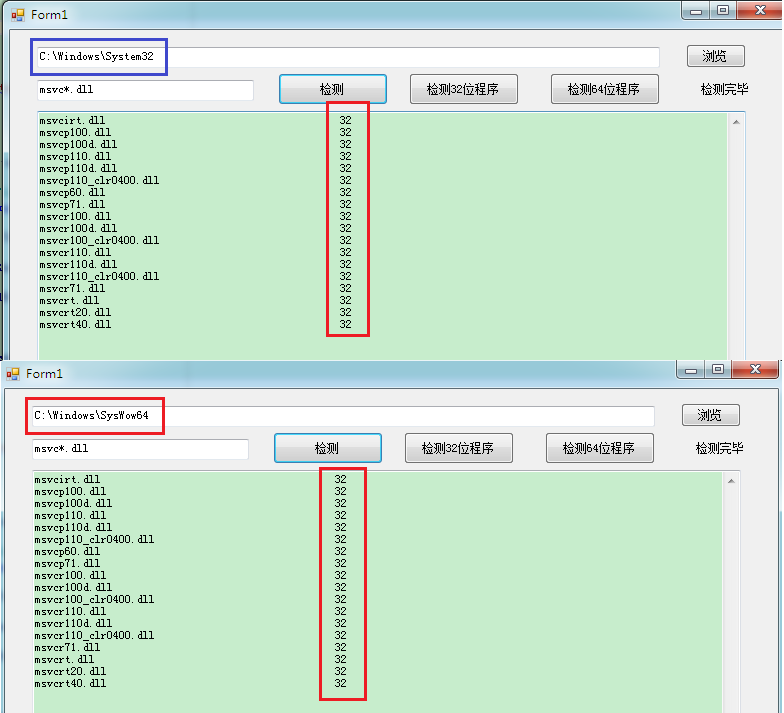Focus the C:\Windows\System32 path field
784x713 pixels.
348,56
